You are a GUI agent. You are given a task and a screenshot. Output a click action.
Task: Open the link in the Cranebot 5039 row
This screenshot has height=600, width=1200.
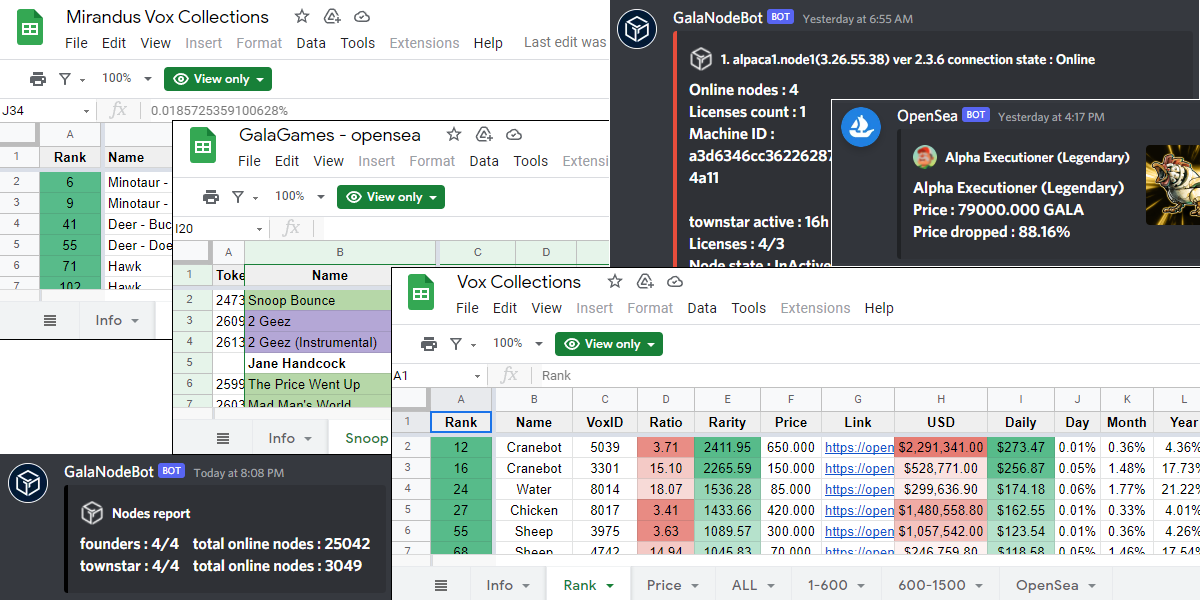pyautogui.click(x=859, y=447)
